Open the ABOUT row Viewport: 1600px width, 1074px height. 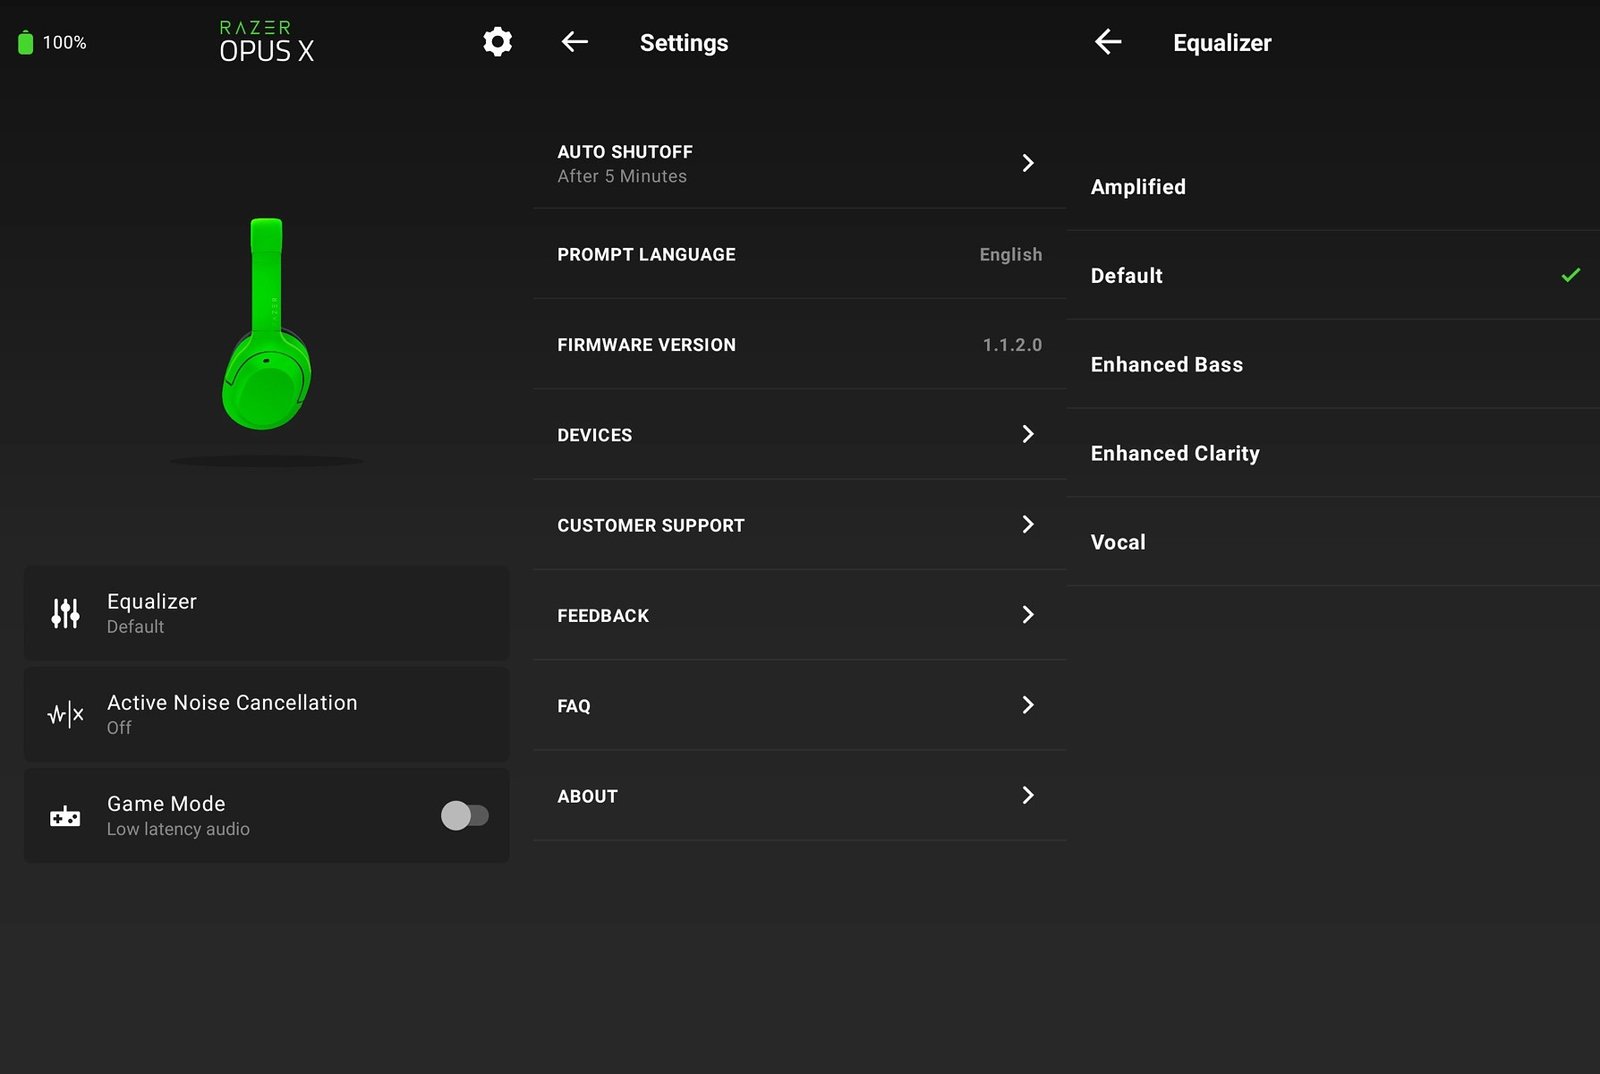799,796
